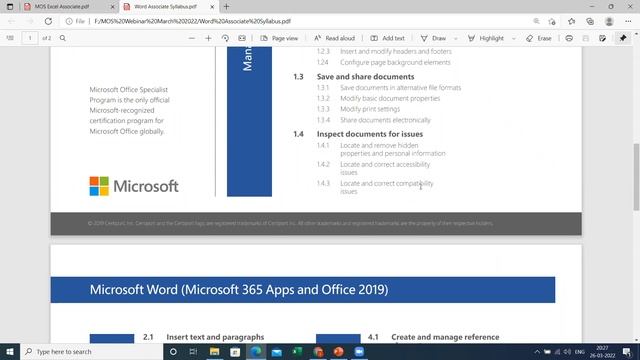Open the Collections panel
This screenshot has width=640, height=360.
pos(590,21)
